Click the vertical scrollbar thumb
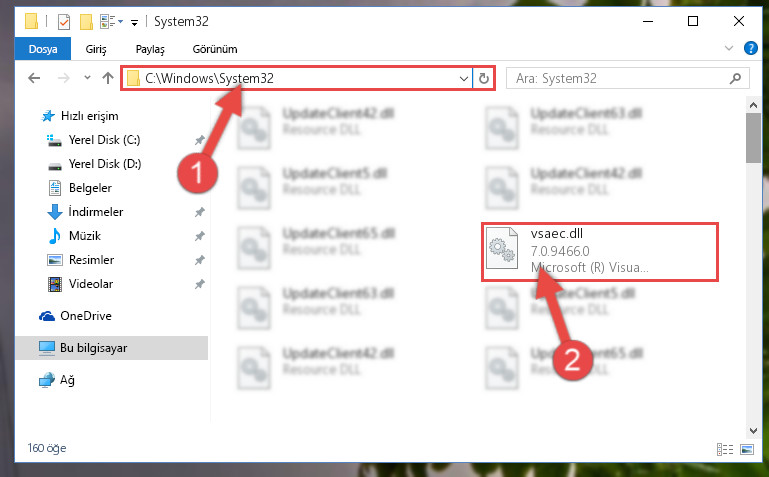The height and width of the screenshot is (477, 769). click(753, 138)
